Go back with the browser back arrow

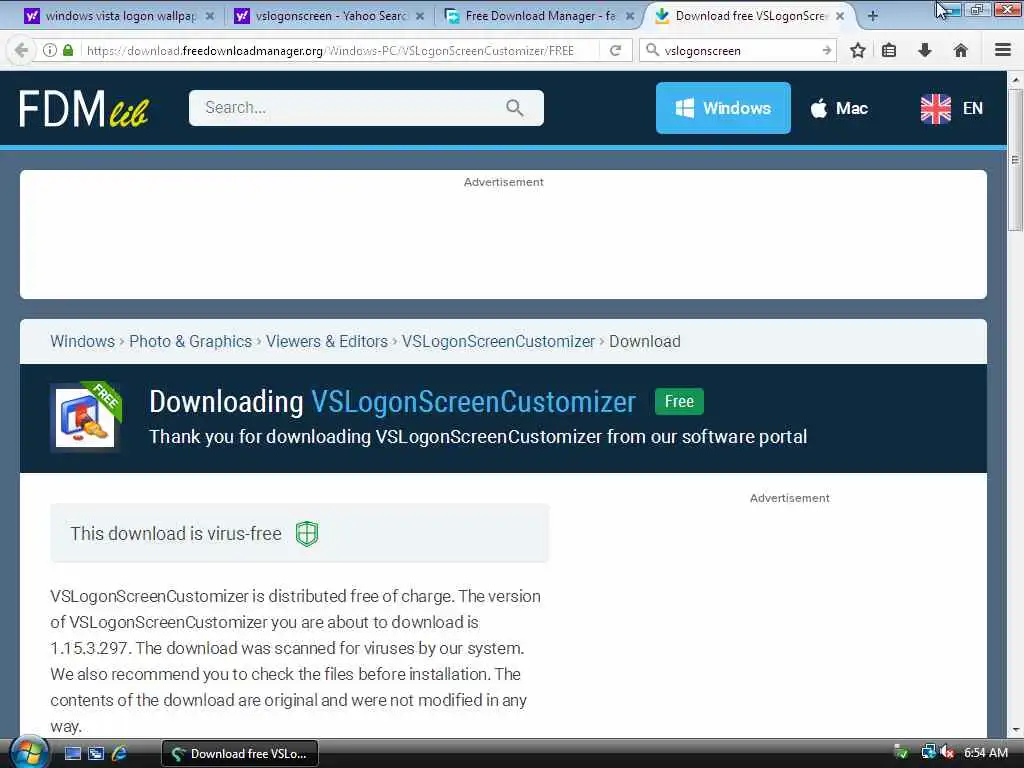pyautogui.click(x=21, y=50)
